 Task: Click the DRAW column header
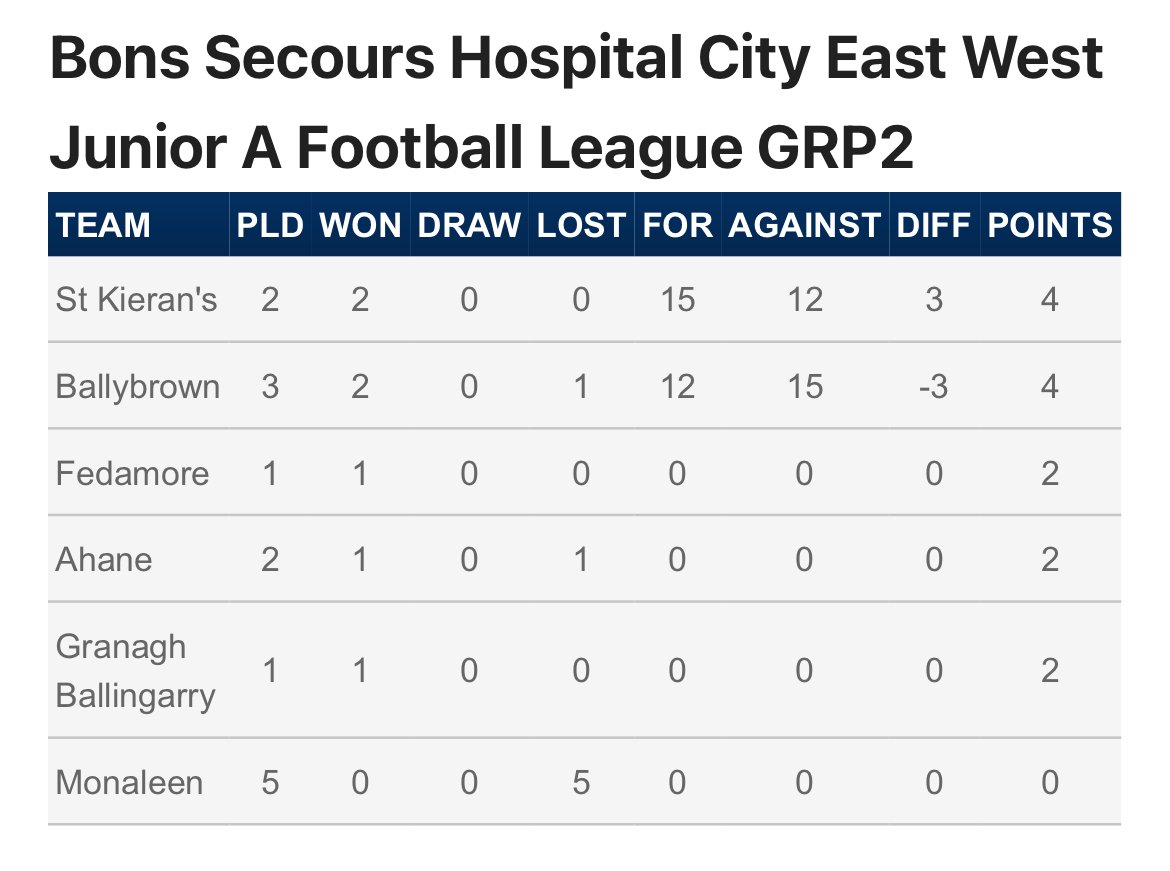[469, 225]
